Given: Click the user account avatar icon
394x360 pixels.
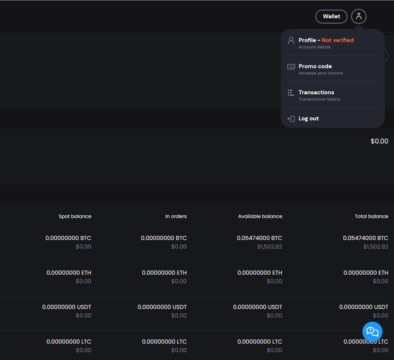Looking at the screenshot, I should 359,16.
